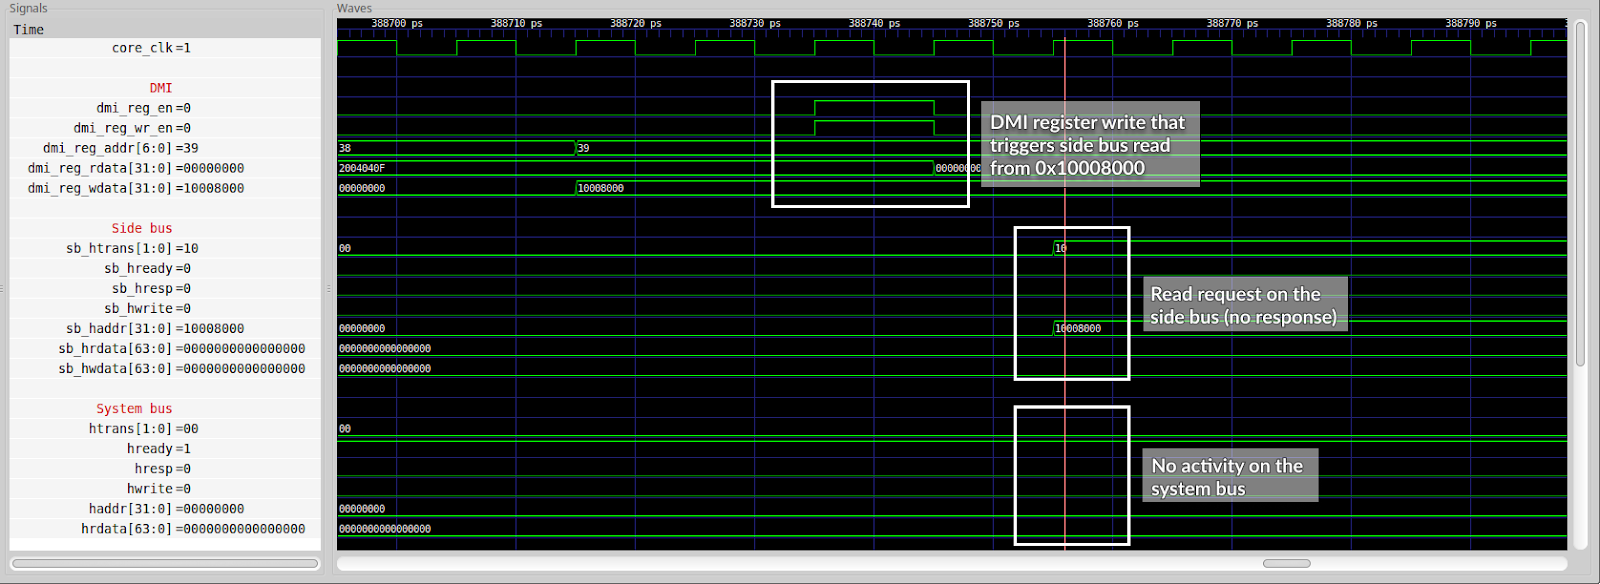Click the waves horizontal scrollbar thumb

pyautogui.click(x=1286, y=563)
